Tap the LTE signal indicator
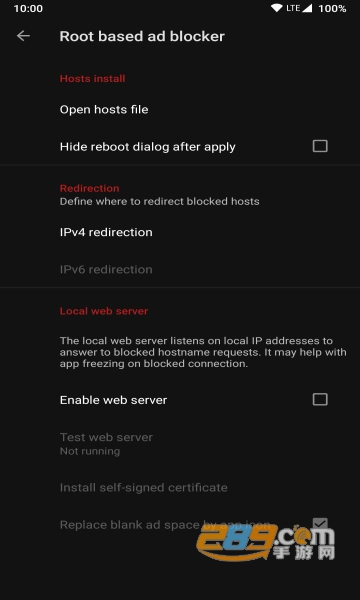 [x=299, y=8]
